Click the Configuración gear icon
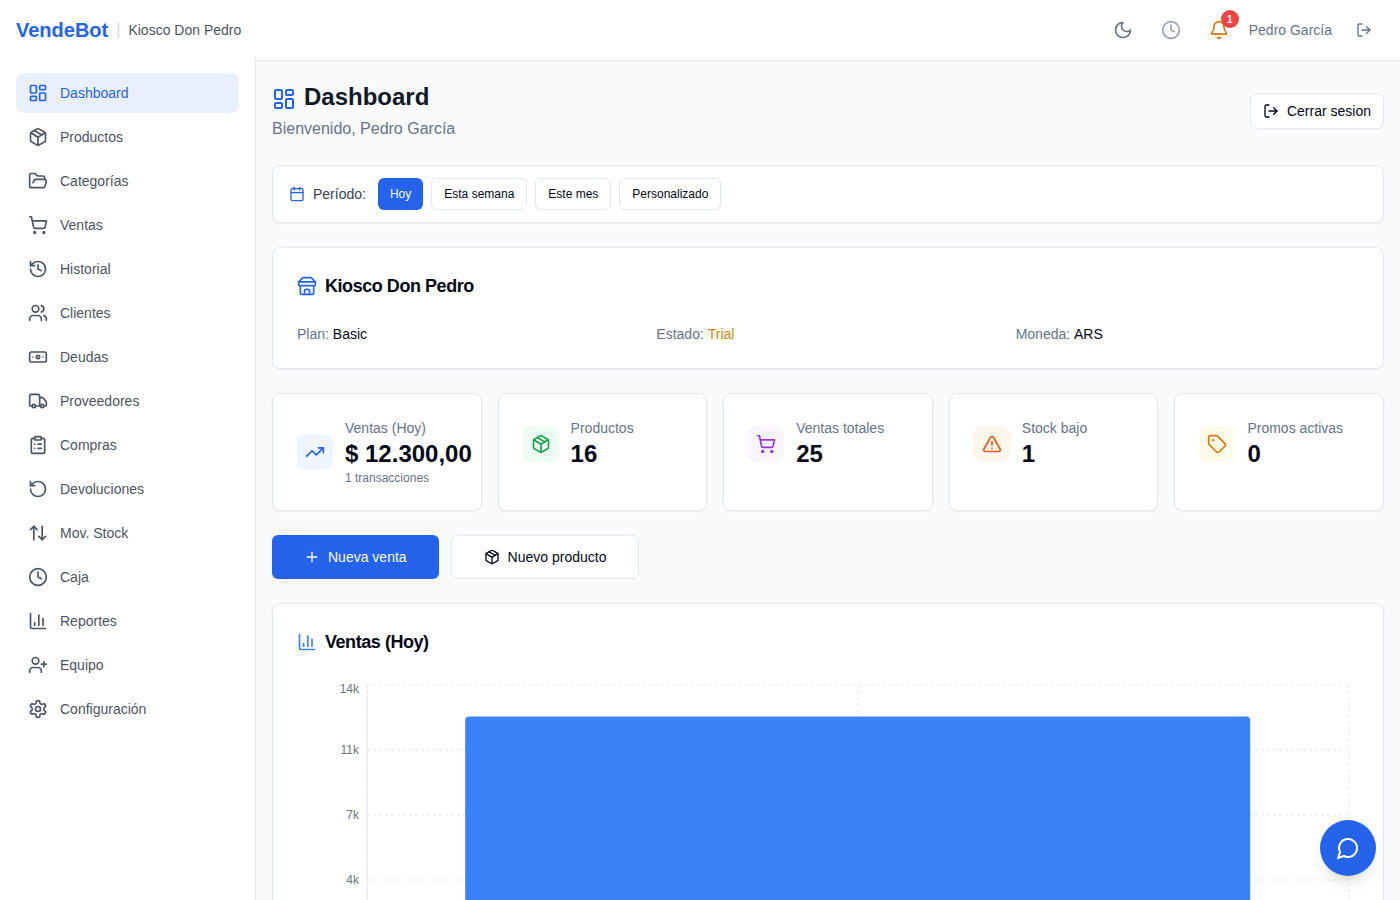 tap(38, 709)
